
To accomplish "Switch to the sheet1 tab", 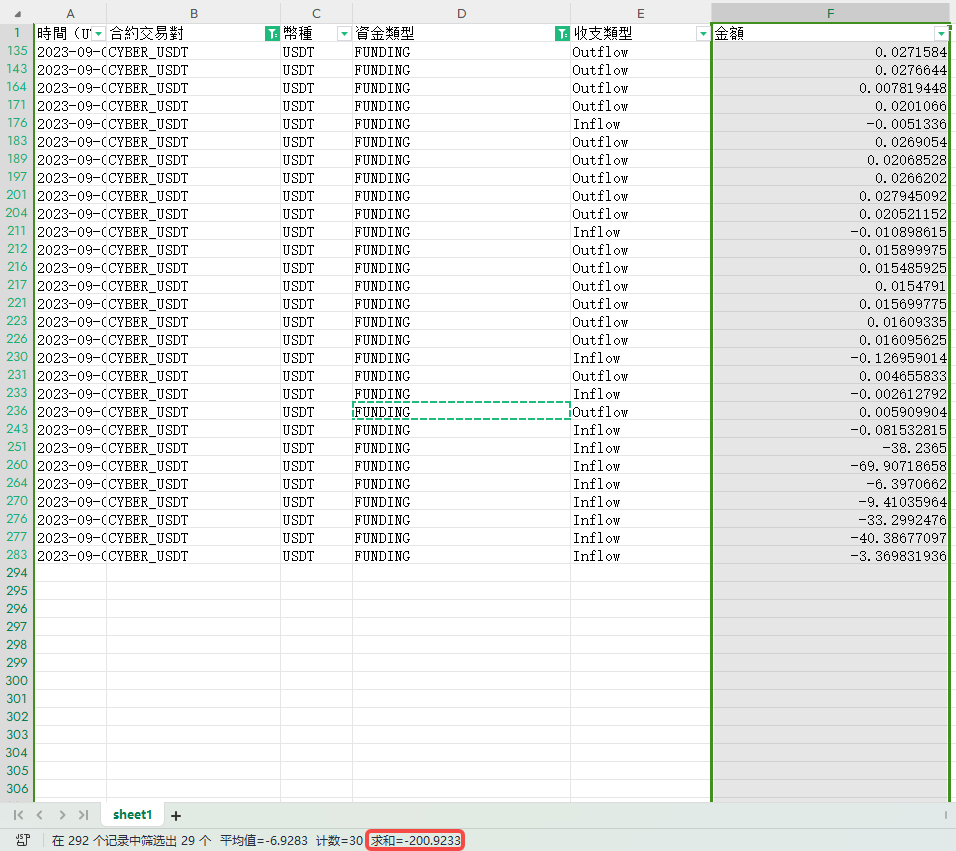I will tap(132, 815).
